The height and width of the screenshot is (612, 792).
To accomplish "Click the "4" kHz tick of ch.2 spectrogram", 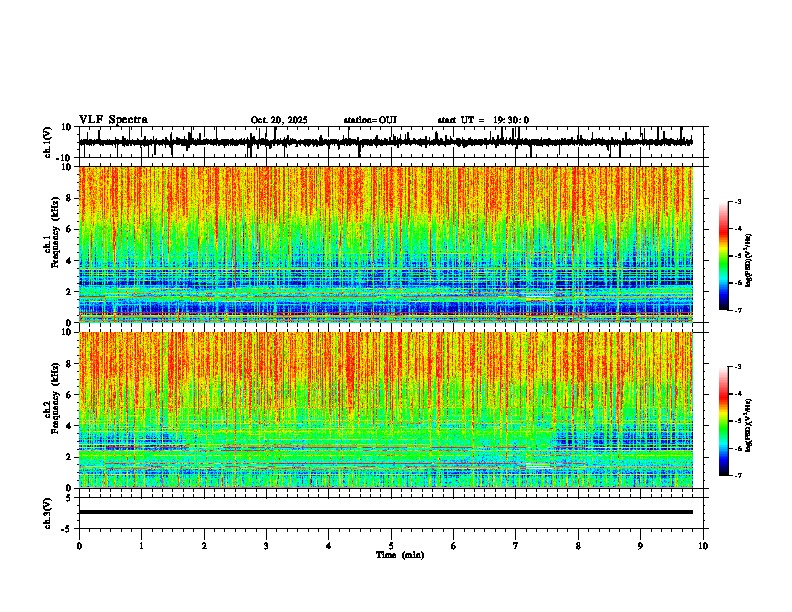I will pyautogui.click(x=70, y=426).
